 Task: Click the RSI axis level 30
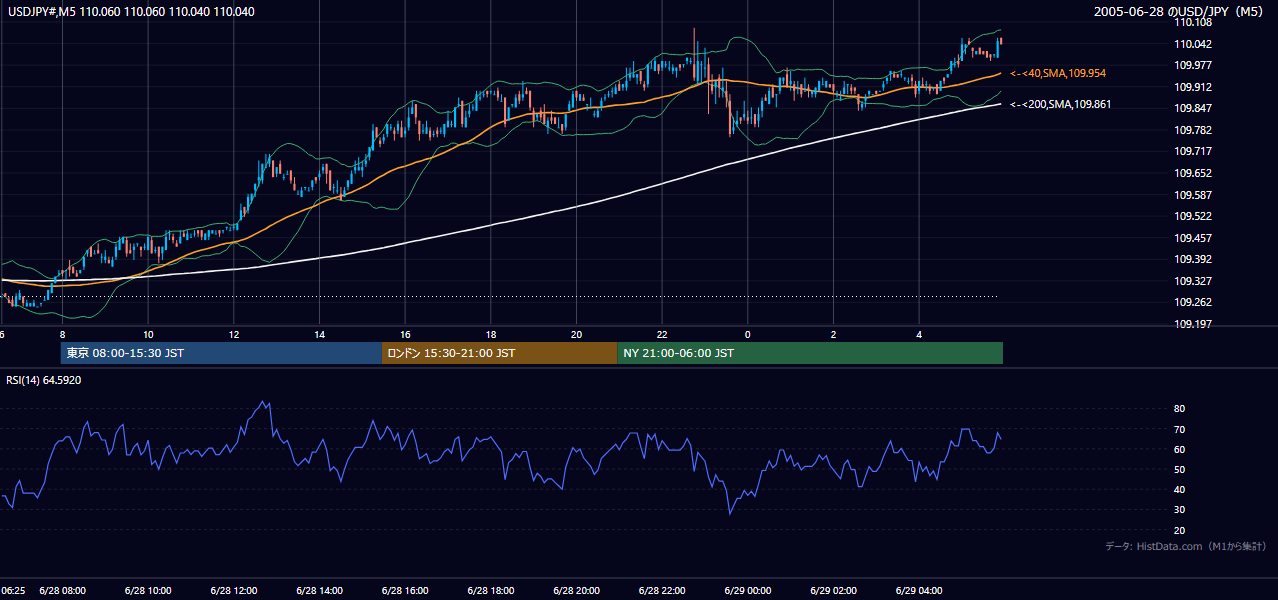coord(1179,510)
